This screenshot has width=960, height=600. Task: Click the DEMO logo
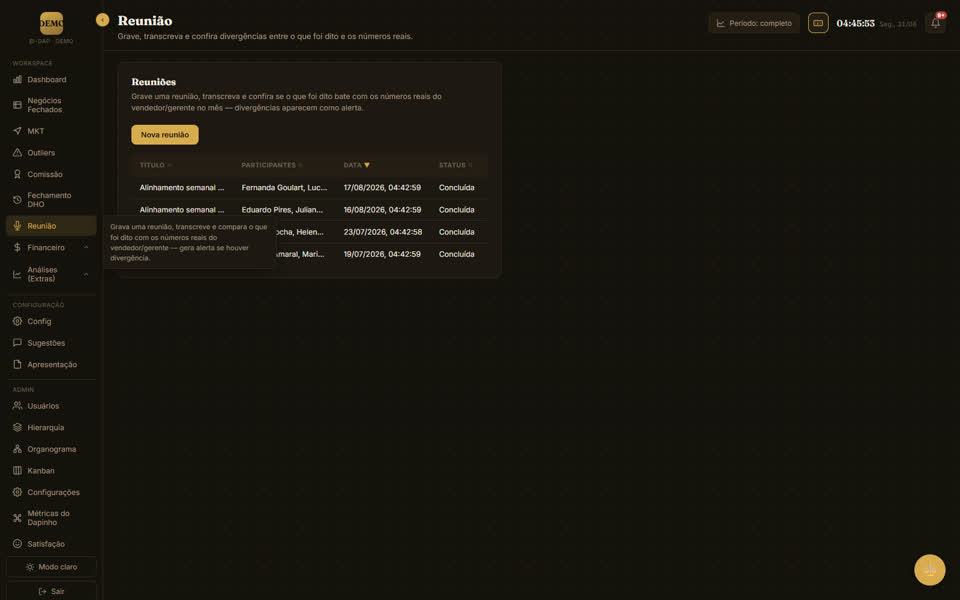[51, 23]
